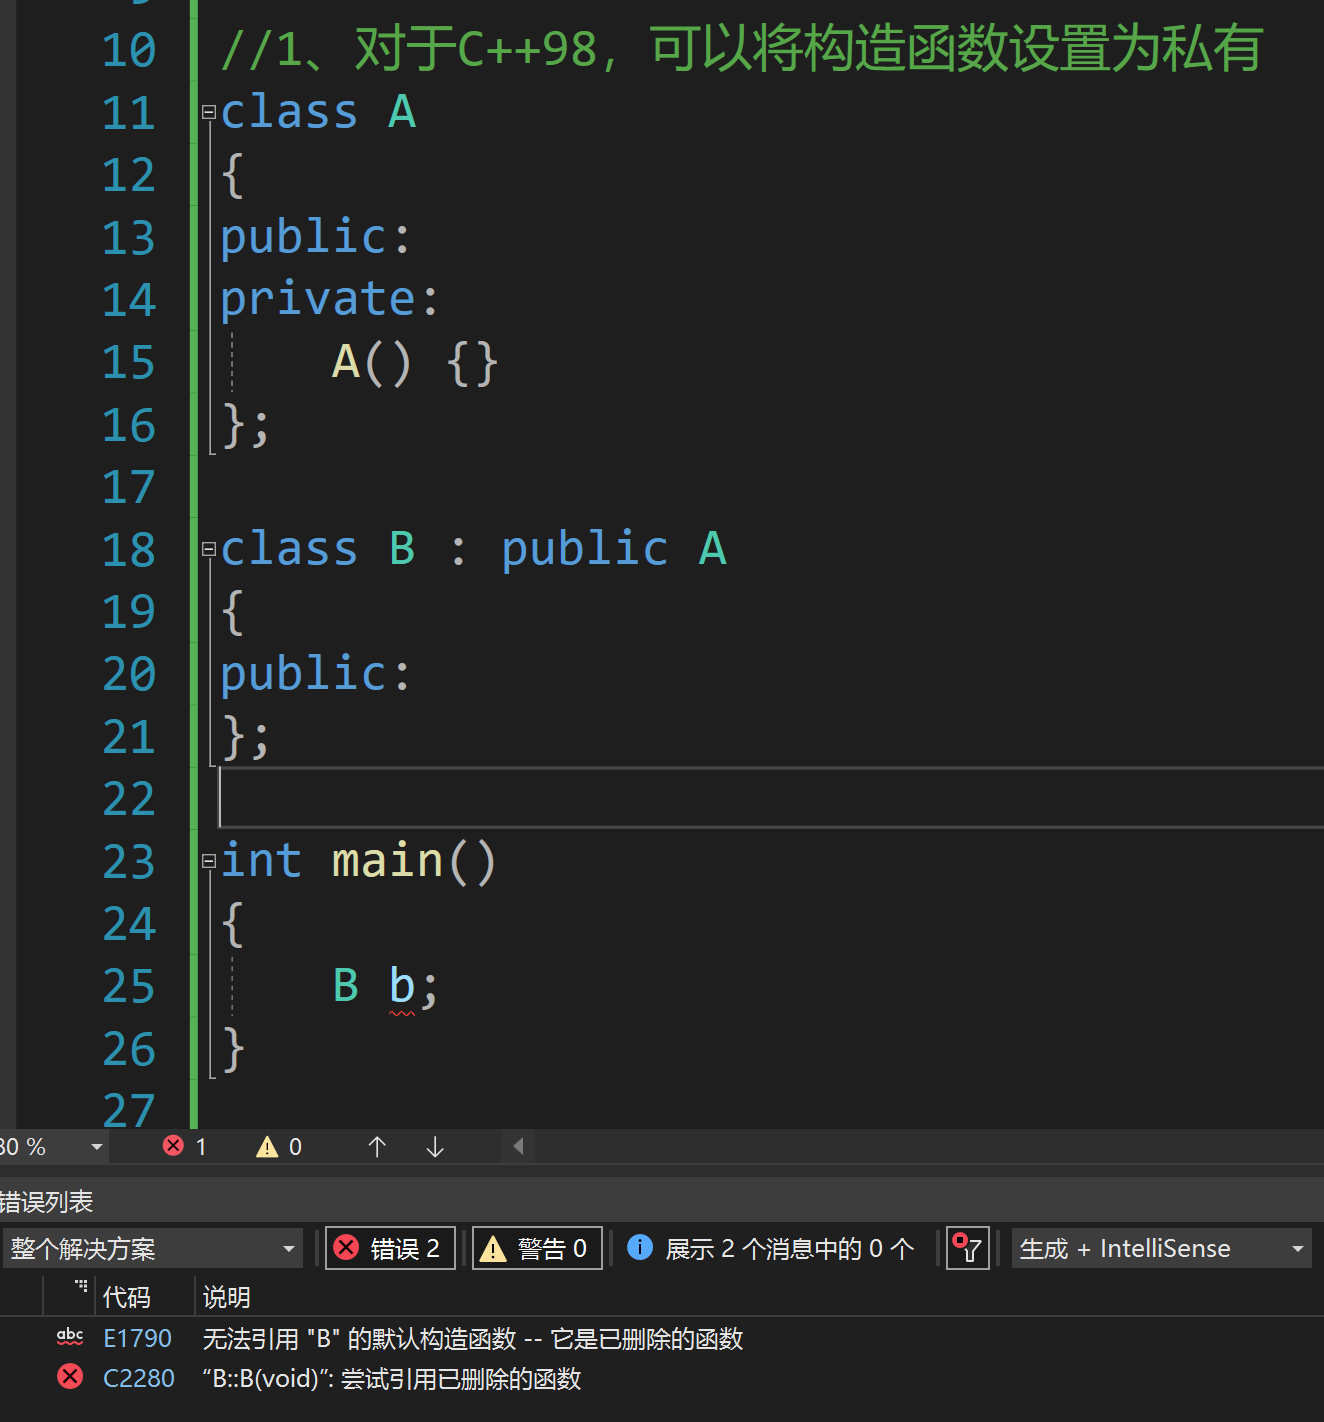Go to next issue with down arrow
This screenshot has height=1422, width=1324.
[x=435, y=1147]
